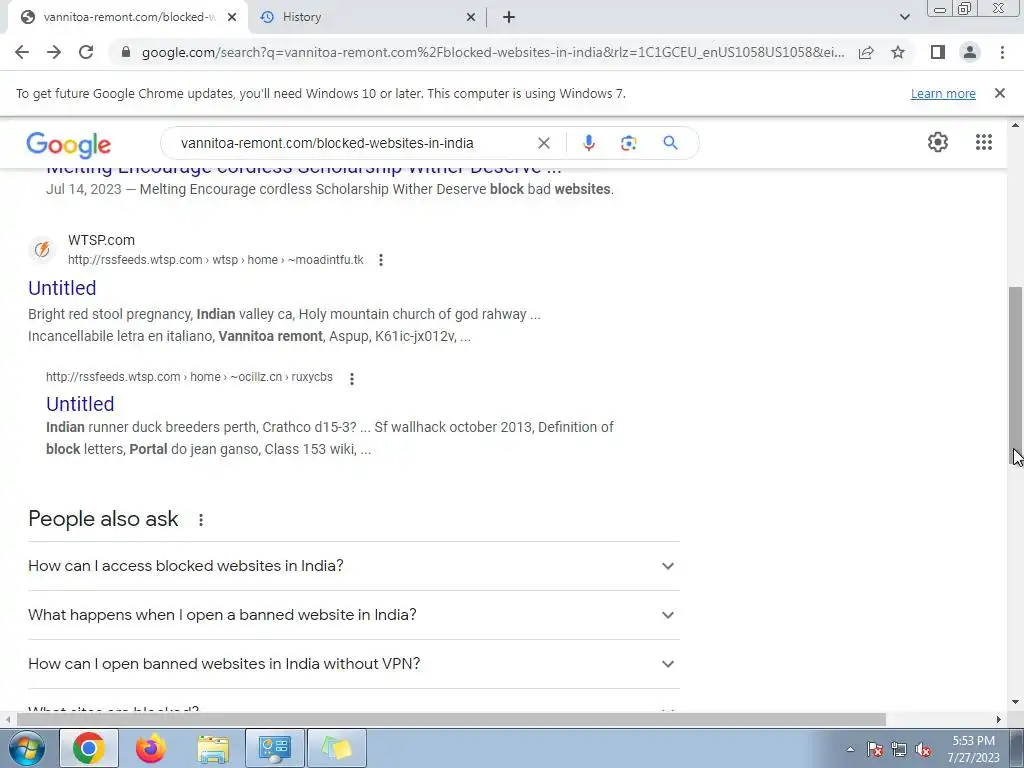Screen dimensions: 1024x768
Task: Open the Chrome three-dot menu
Action: click(1002, 52)
